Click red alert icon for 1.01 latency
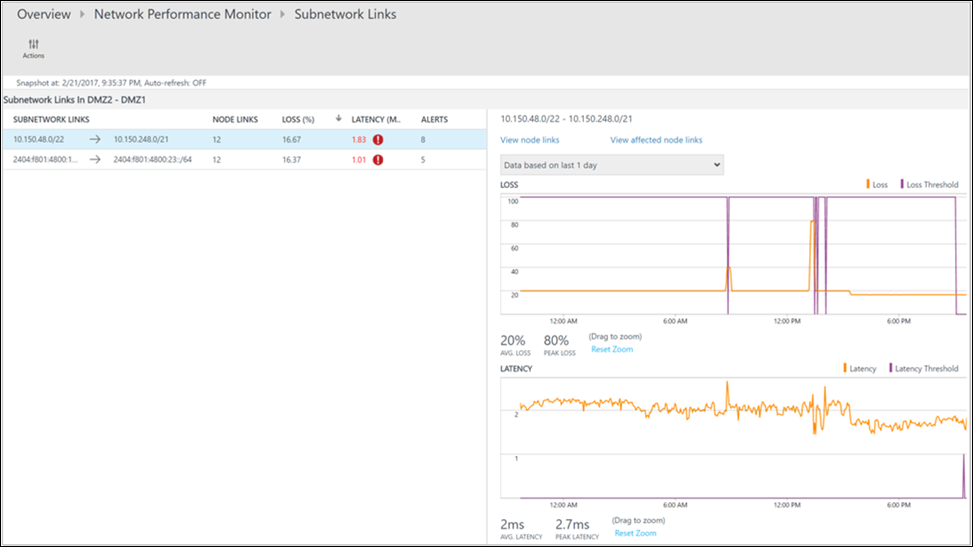This screenshot has width=973, height=547. [378, 158]
